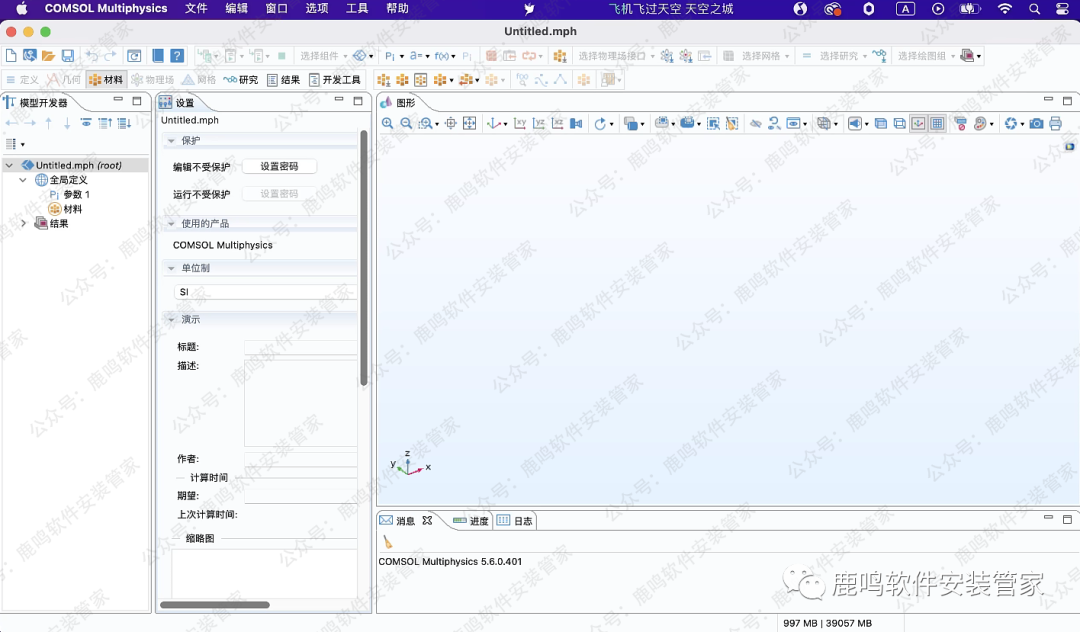Expand the 结果 node in model tree
This screenshot has width=1080, height=632.
coord(24,224)
